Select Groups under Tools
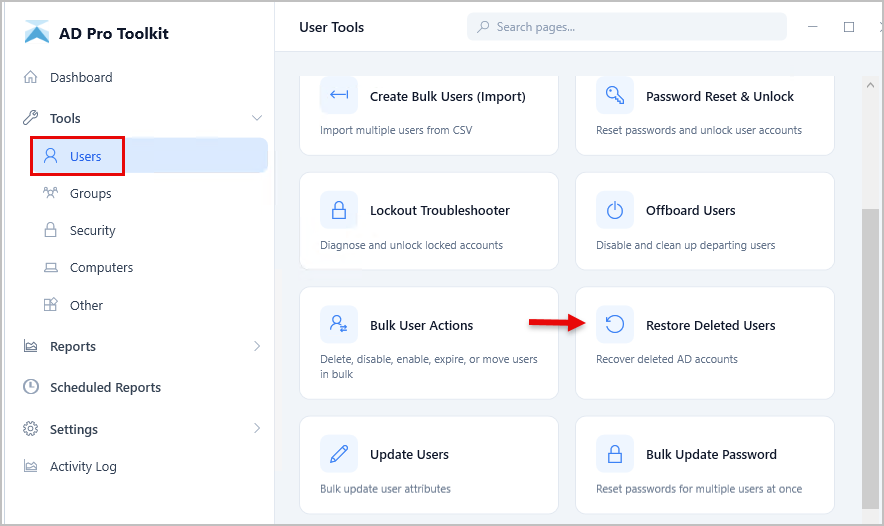Image resolution: width=884 pixels, height=526 pixels. 90,193
